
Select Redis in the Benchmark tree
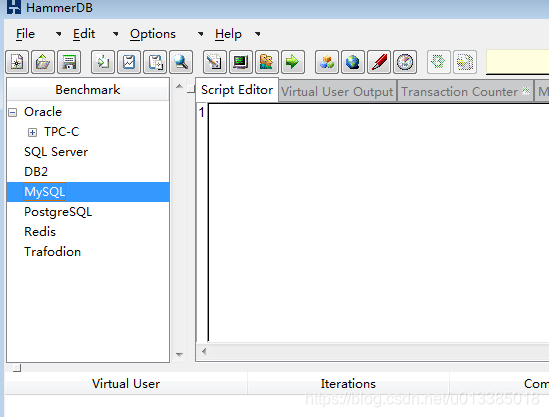click(40, 232)
